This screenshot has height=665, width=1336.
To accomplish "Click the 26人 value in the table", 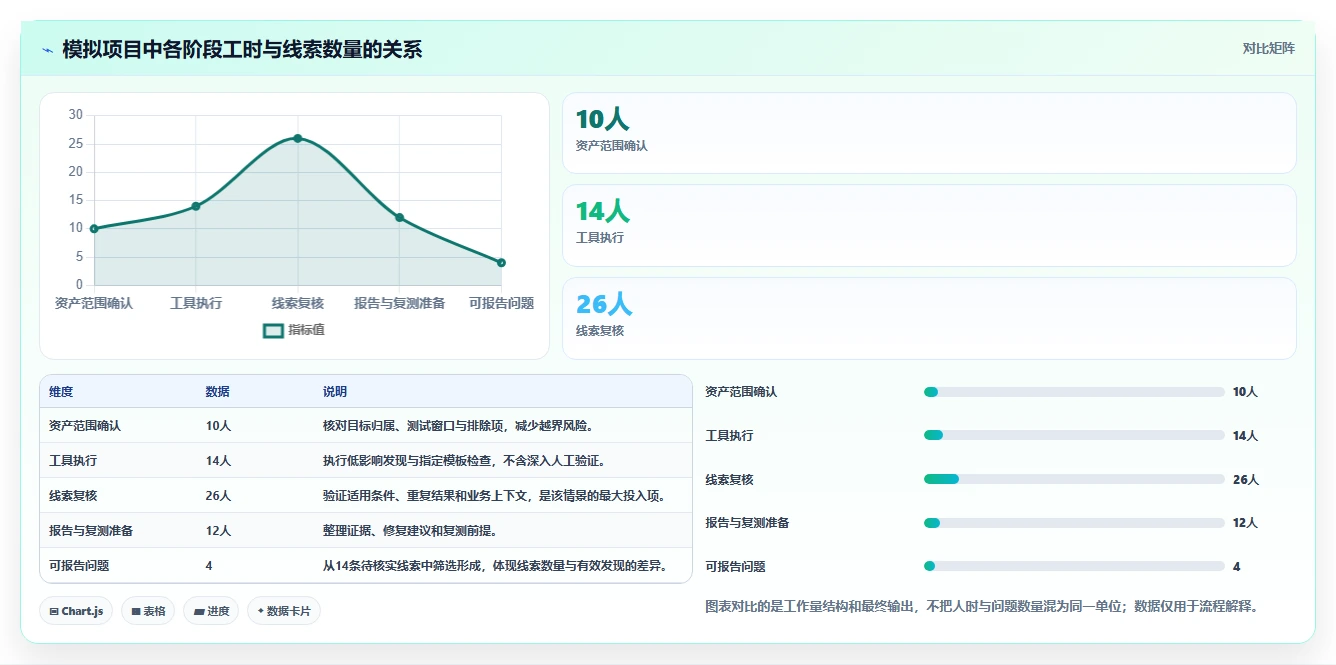I will [x=218, y=496].
